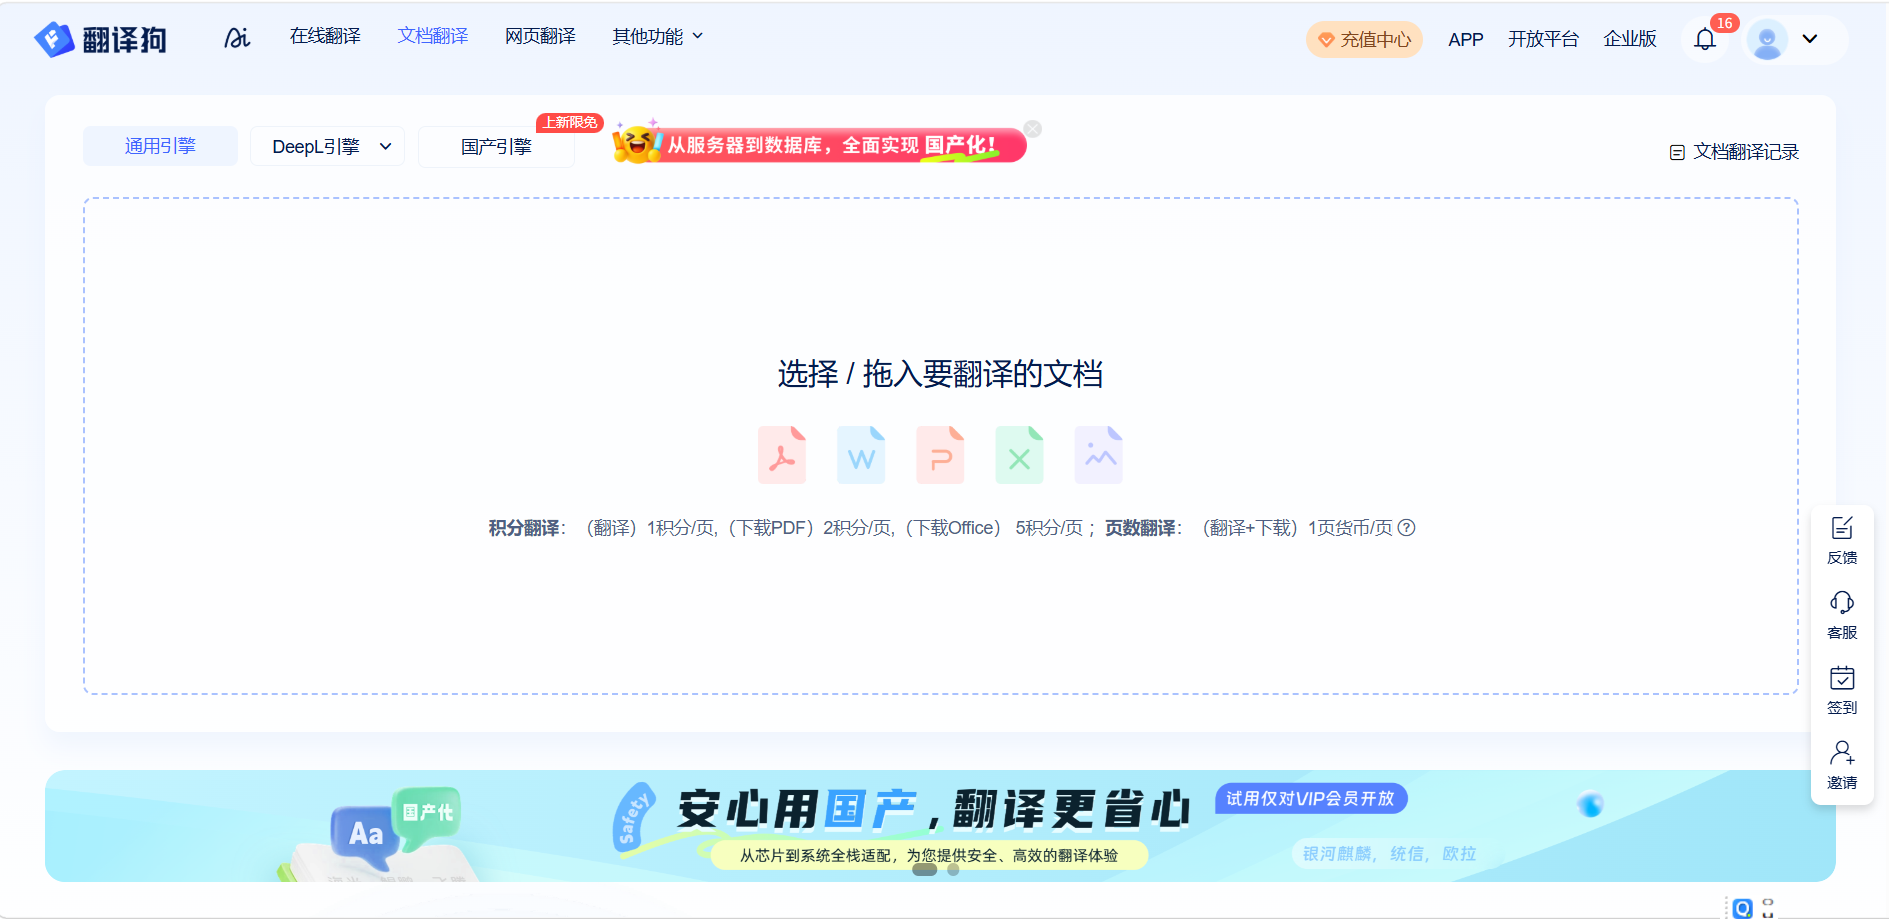Screen dimensions: 1889x919
Task: Open the 邀请 invite friend icon
Action: [x=1841, y=765]
